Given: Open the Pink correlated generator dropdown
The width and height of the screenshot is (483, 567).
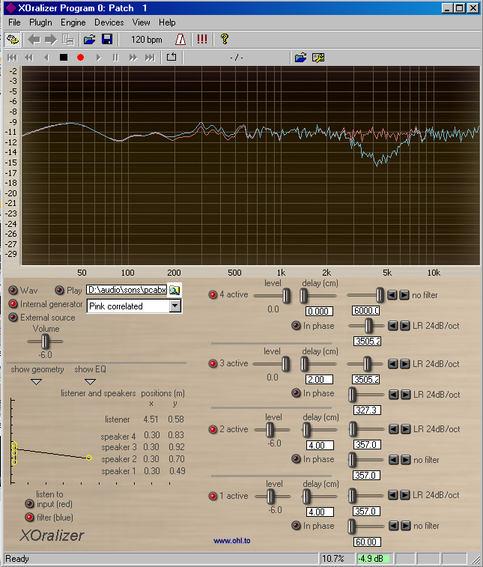Looking at the screenshot, I should [175, 306].
